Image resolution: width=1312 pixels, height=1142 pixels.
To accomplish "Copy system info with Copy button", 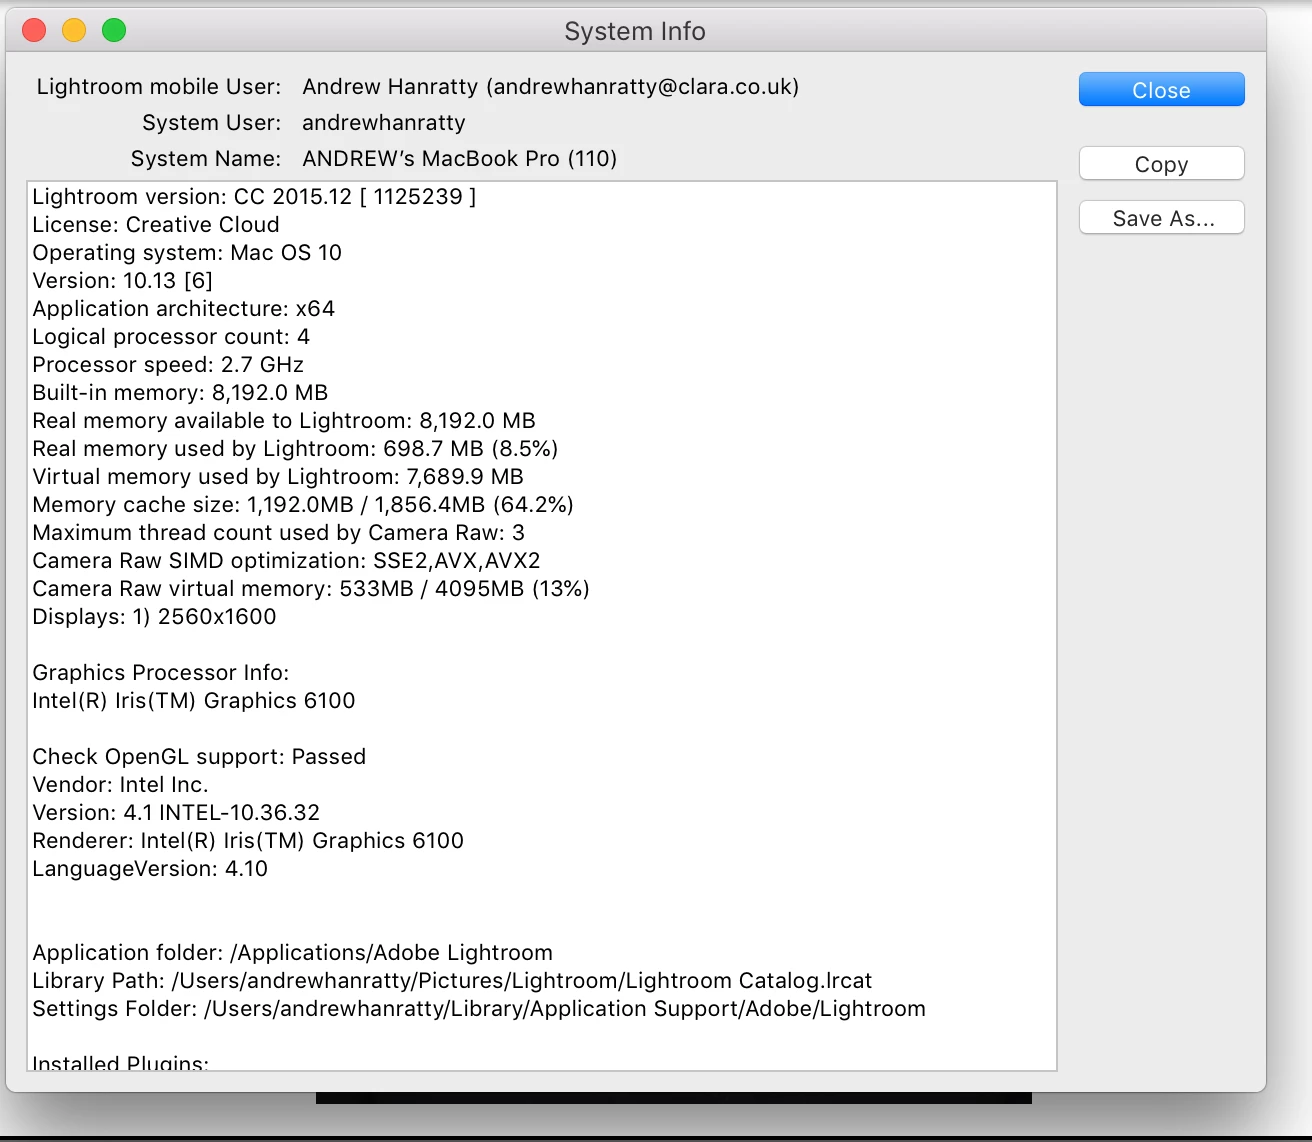I will coord(1161,164).
